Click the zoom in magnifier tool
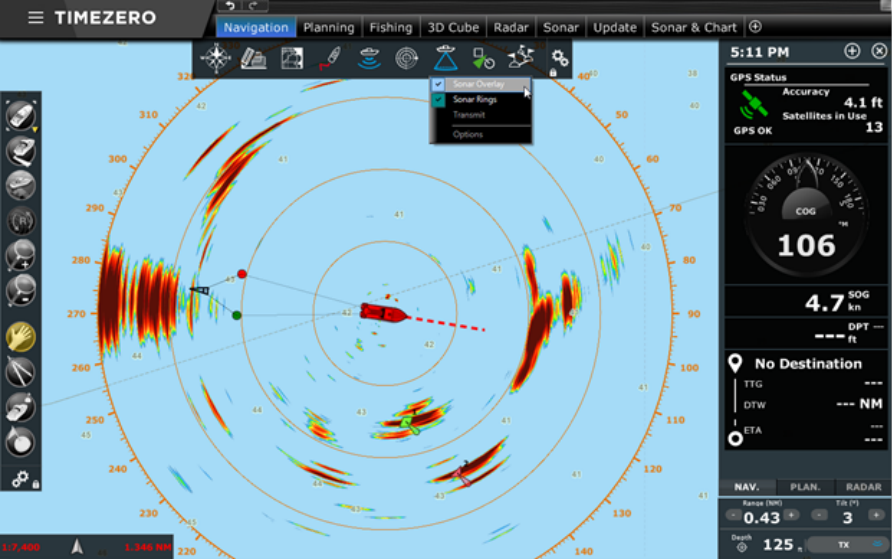 (x=21, y=254)
